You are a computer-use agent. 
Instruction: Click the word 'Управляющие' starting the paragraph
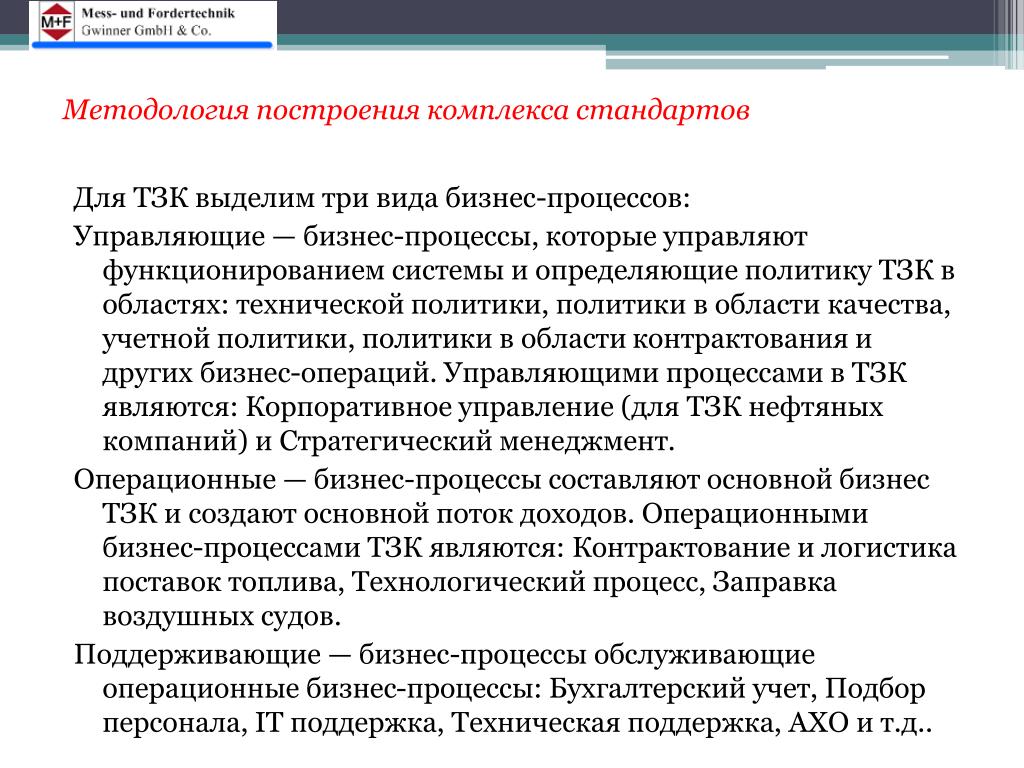tap(169, 237)
